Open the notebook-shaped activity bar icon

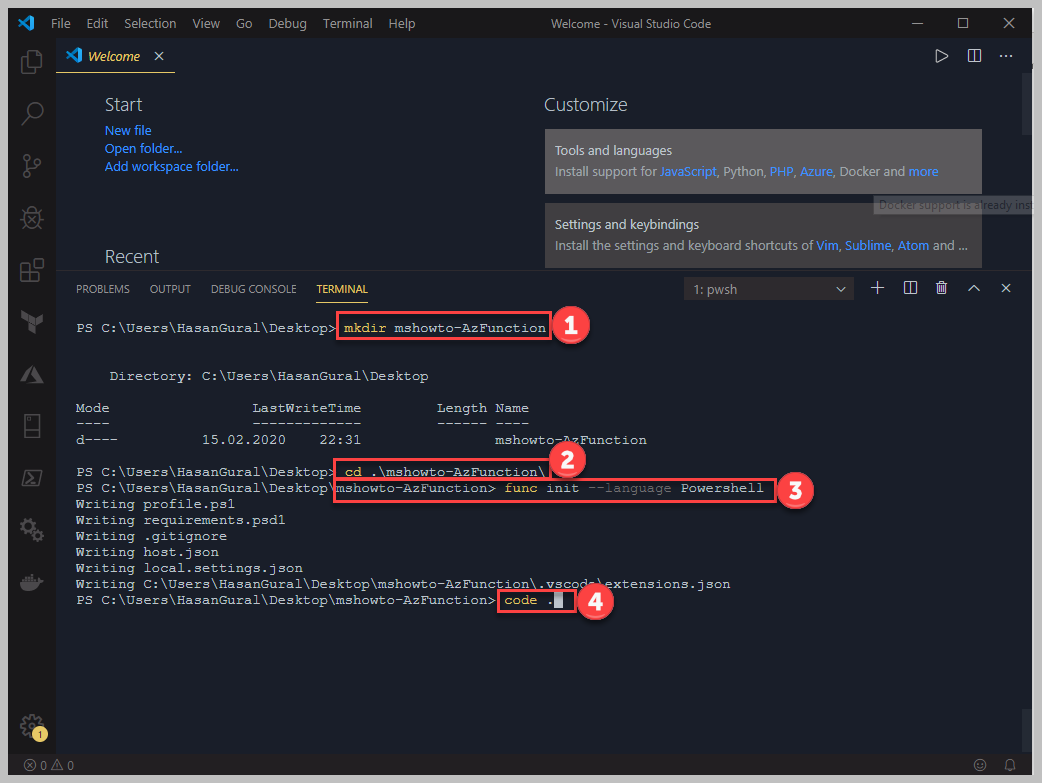pyautogui.click(x=31, y=426)
